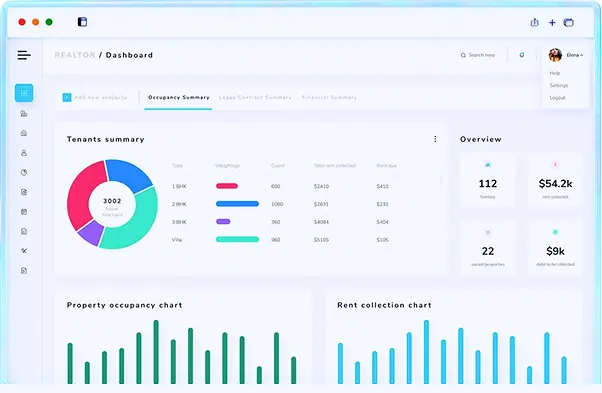Click the Weightage column header
This screenshot has height=393, width=602.
(227, 166)
